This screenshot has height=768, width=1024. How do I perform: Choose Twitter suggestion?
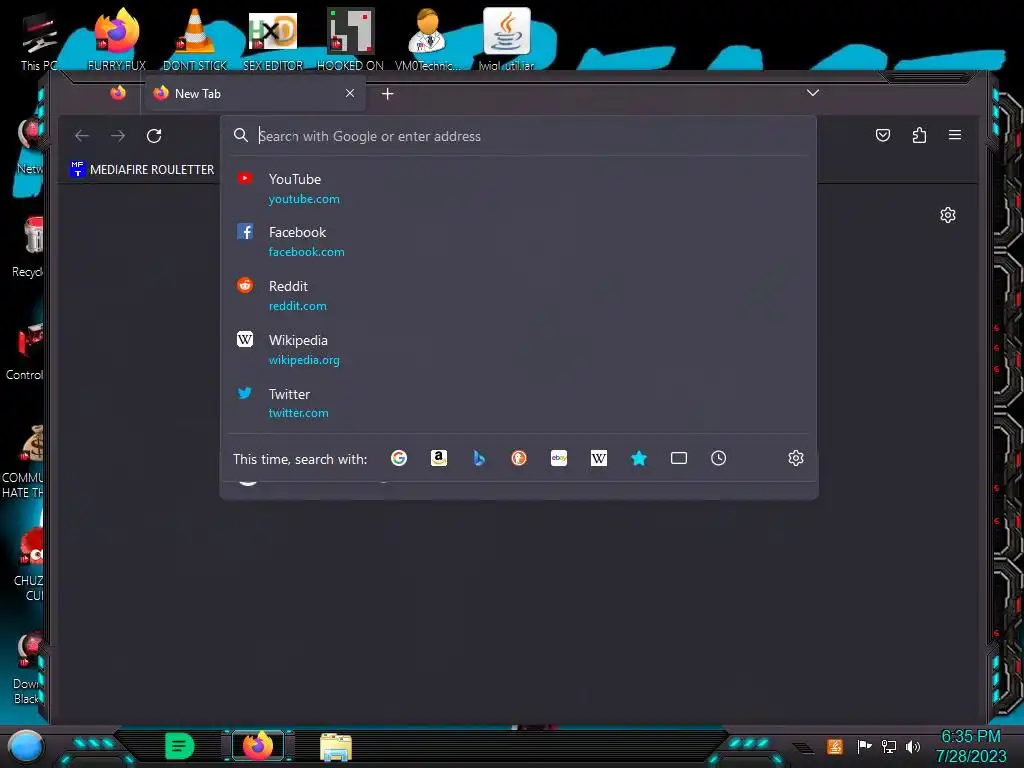pos(519,403)
